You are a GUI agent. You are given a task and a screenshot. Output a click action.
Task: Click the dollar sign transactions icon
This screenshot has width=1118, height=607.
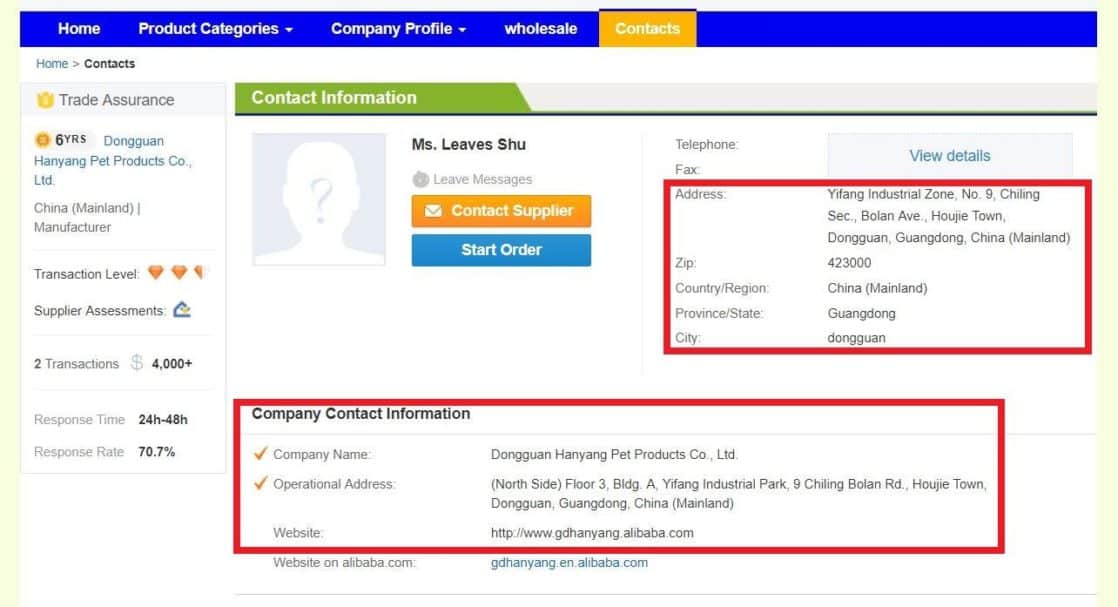click(136, 363)
